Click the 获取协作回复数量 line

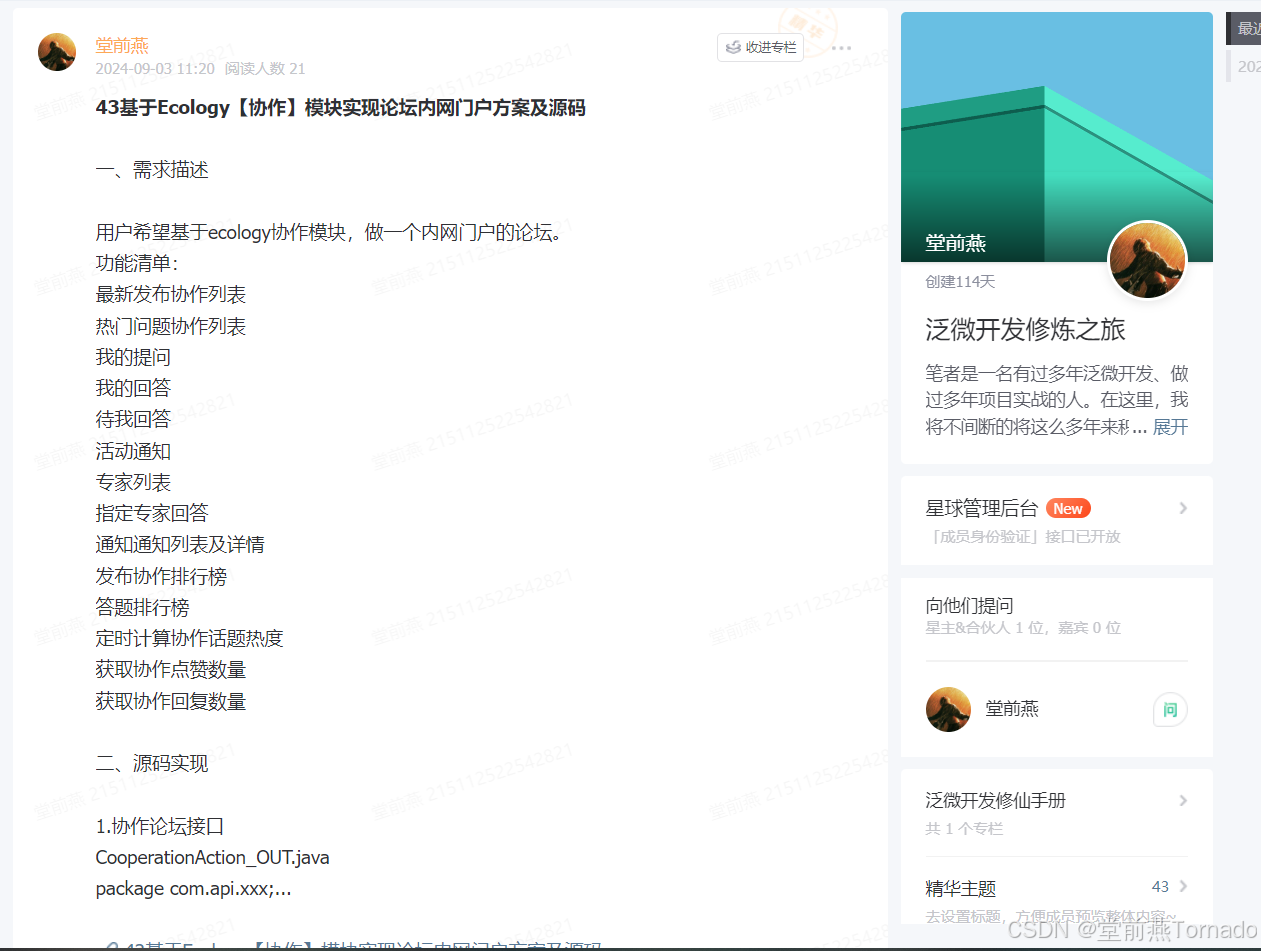(171, 702)
